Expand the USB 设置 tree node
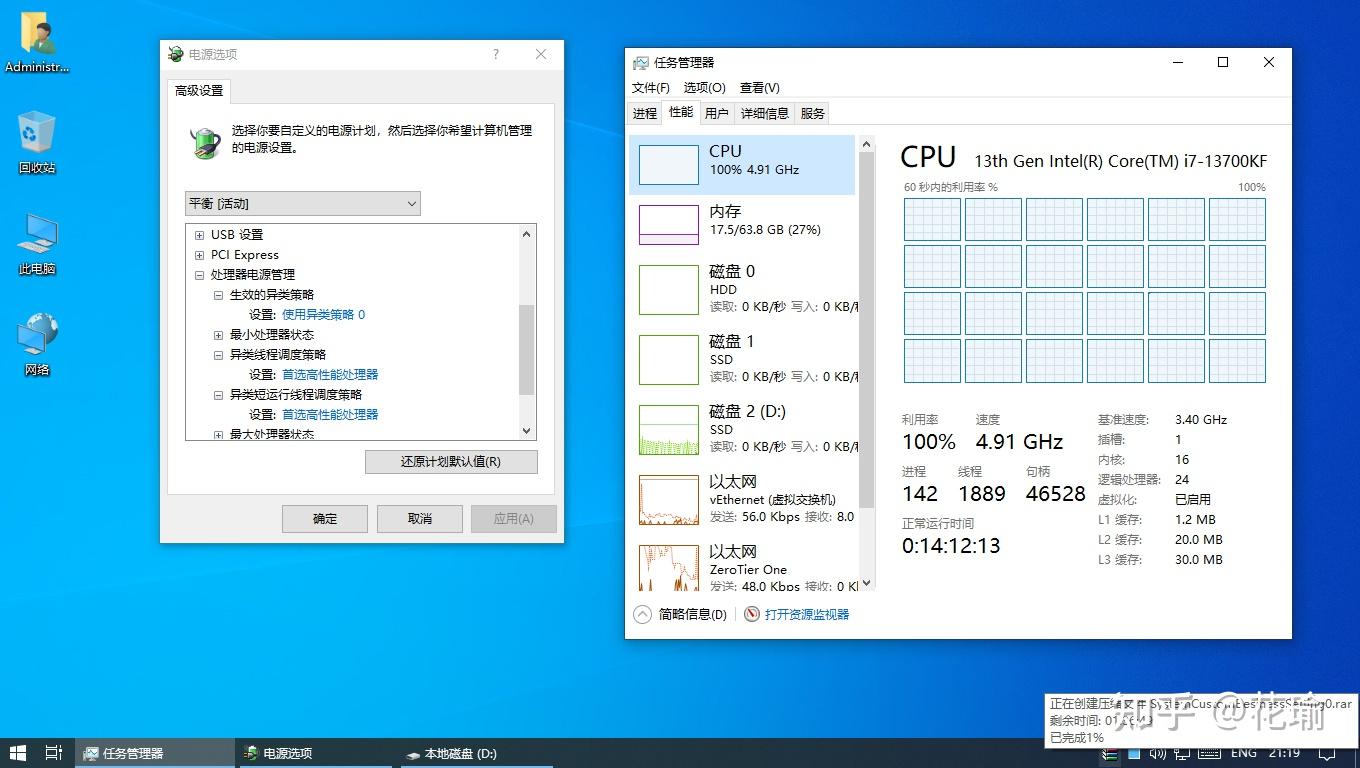Screen dimensions: 1360x768 (198, 234)
